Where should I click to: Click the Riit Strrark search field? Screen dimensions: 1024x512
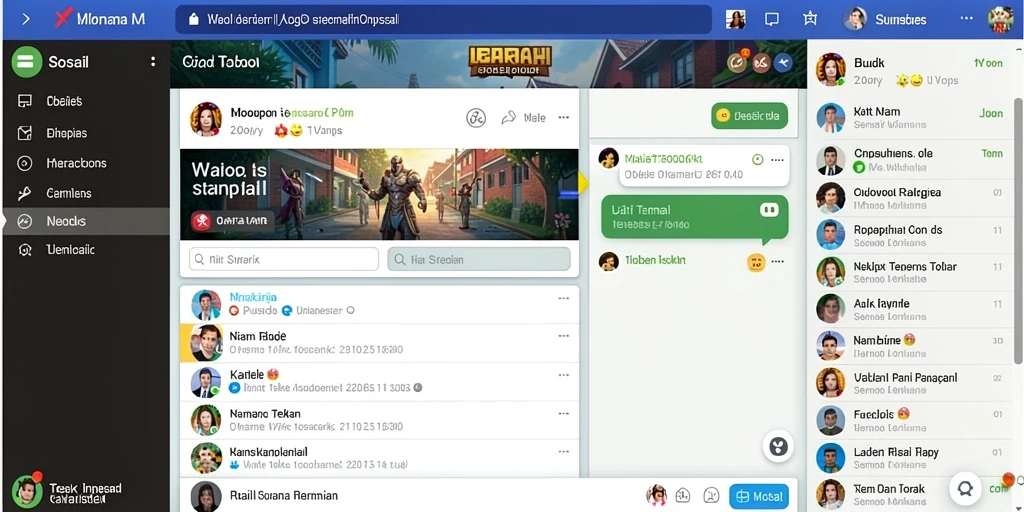pos(283,259)
